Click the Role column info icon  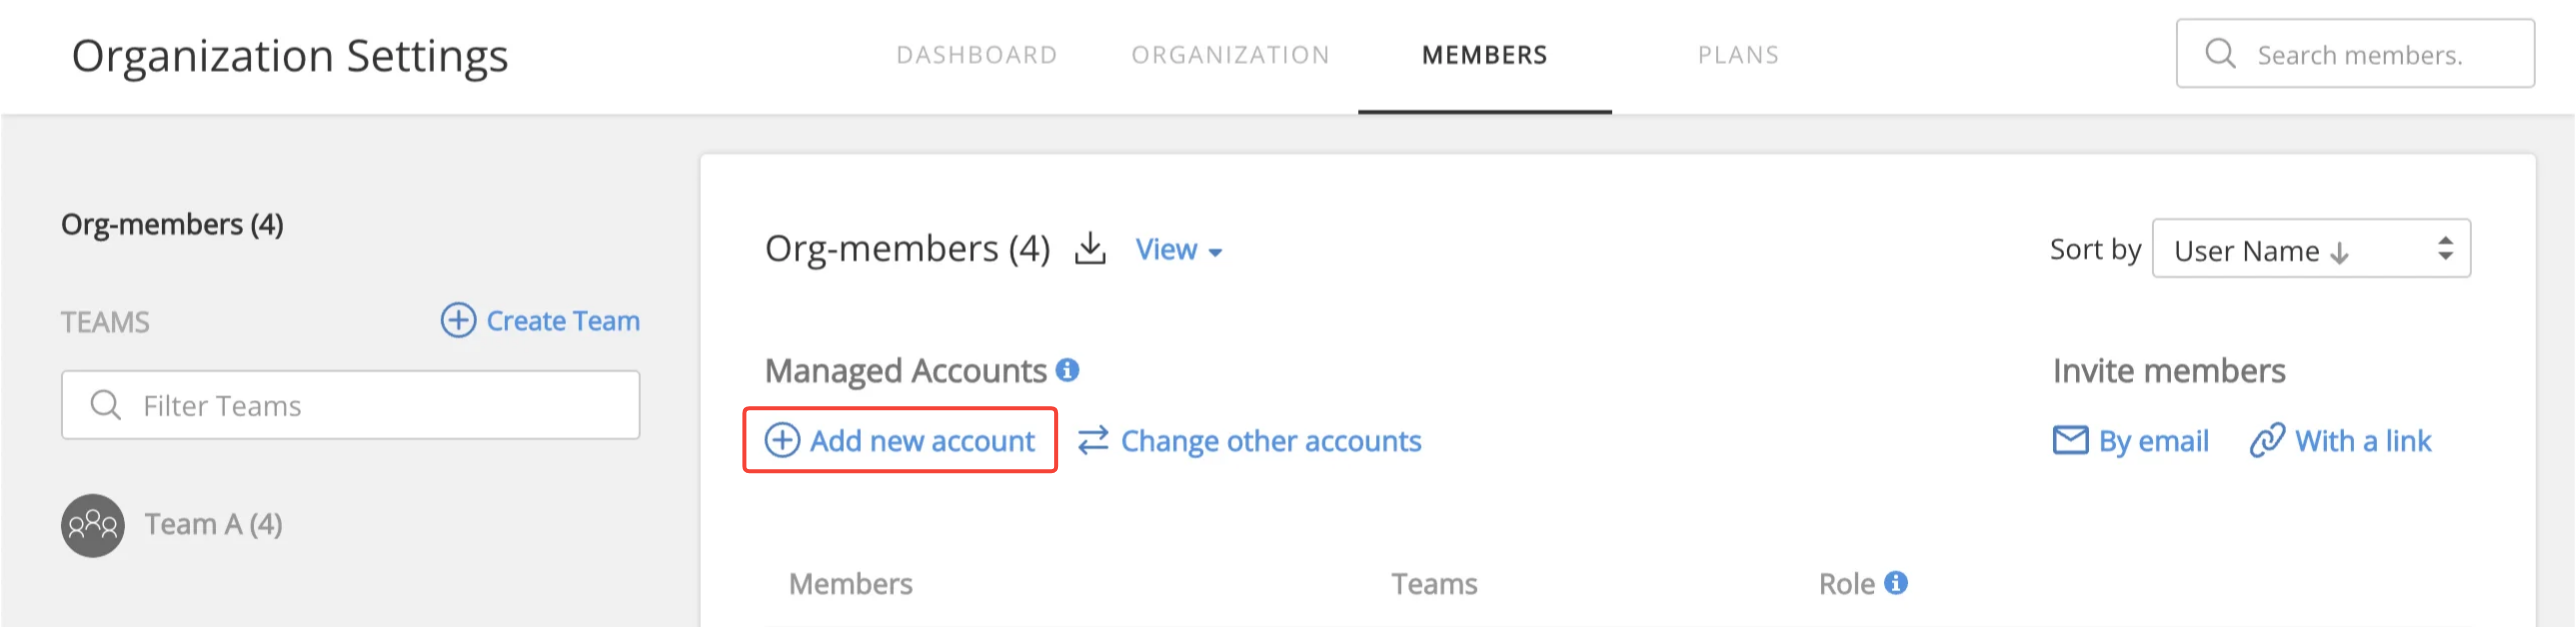[1896, 583]
